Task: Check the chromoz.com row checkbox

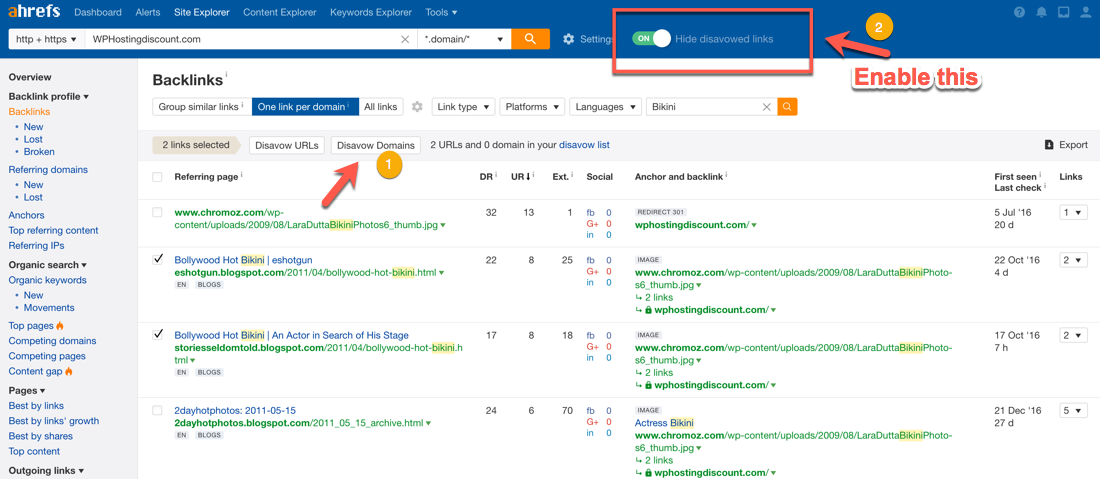Action: click(x=157, y=212)
